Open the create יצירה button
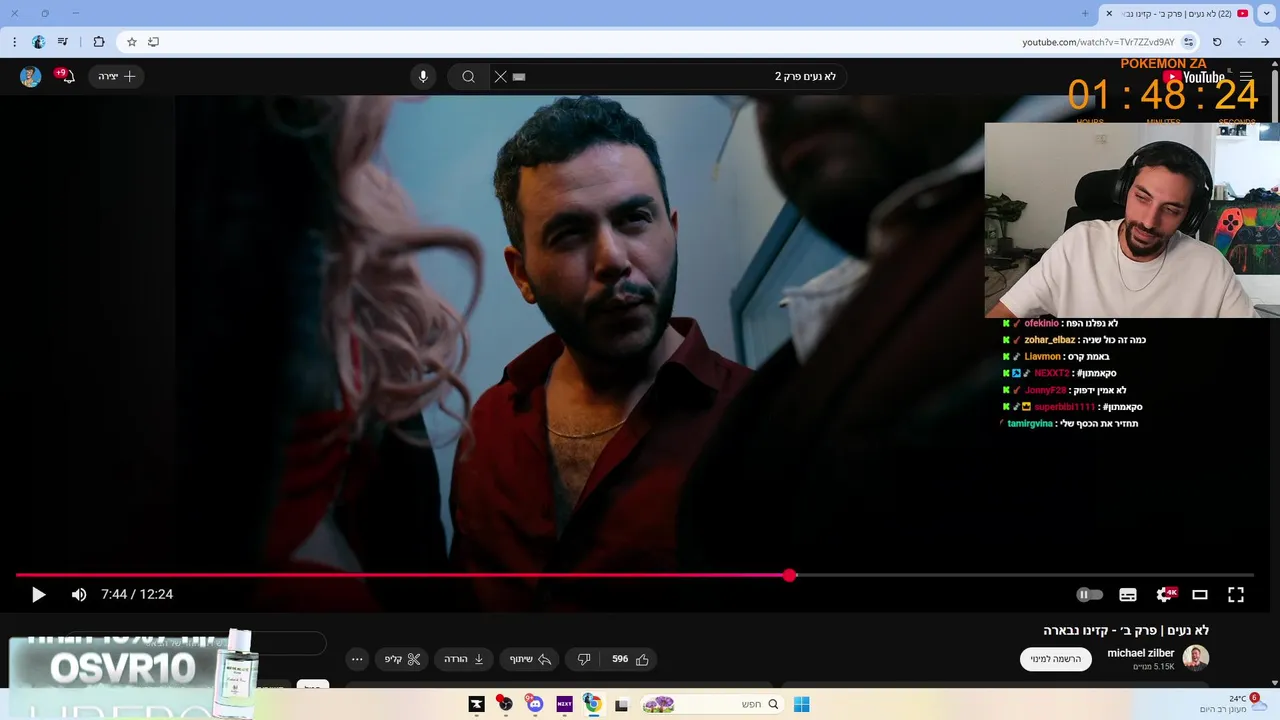1280x720 pixels. [117, 76]
